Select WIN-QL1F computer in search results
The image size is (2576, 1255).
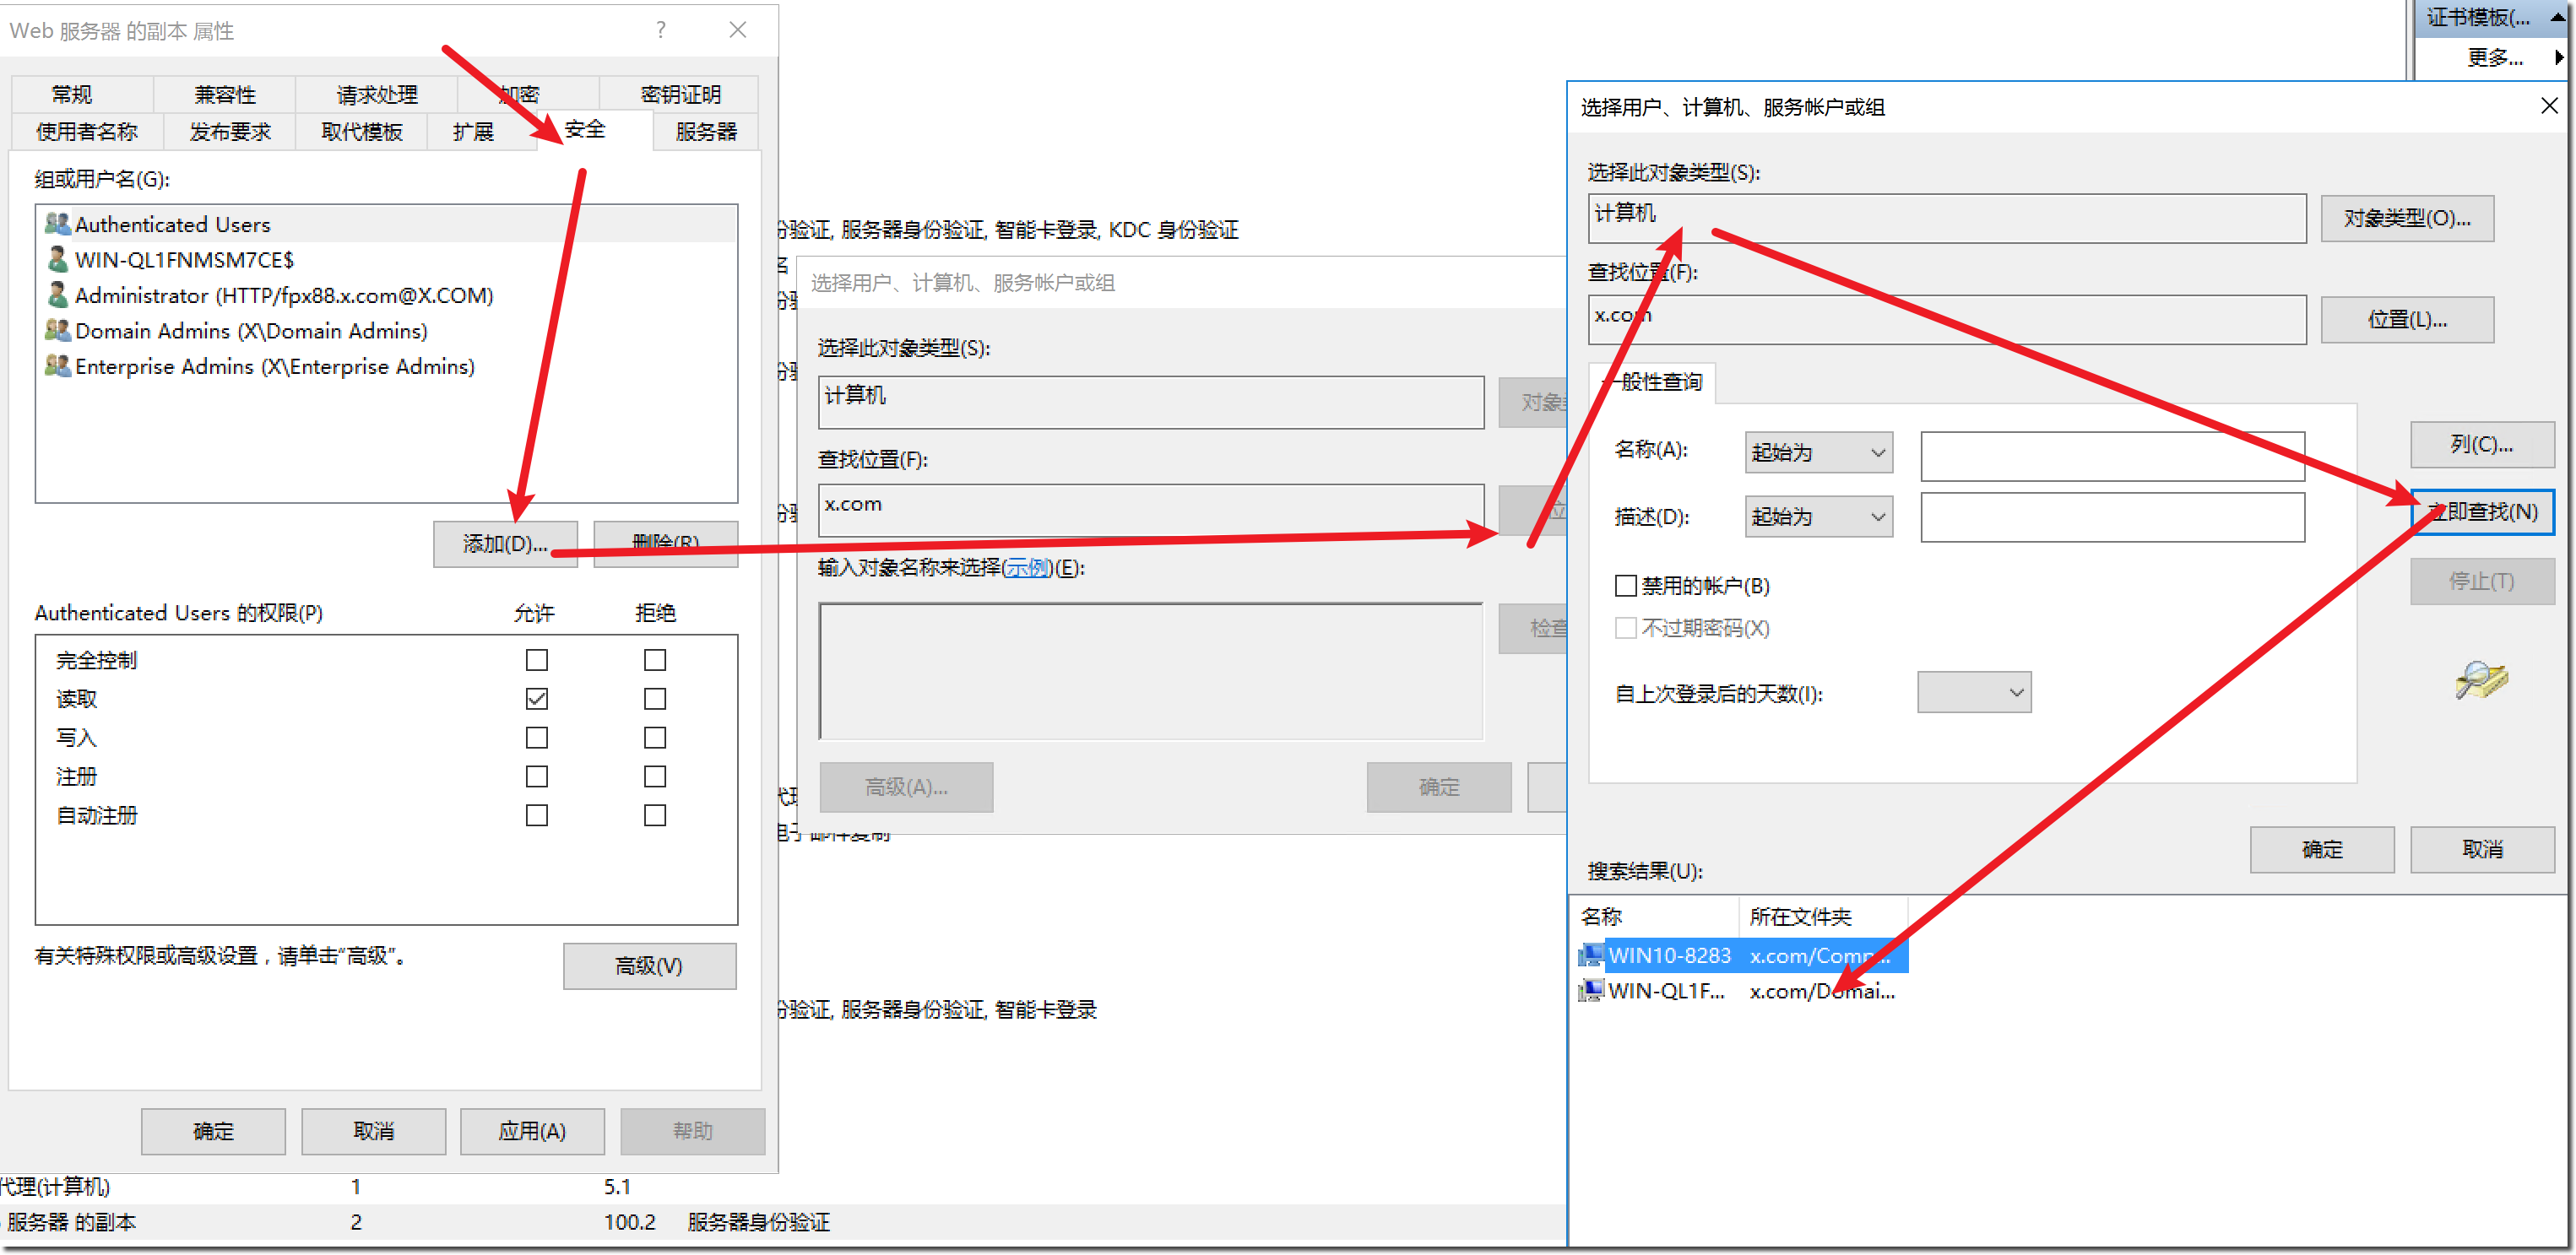click(1665, 991)
